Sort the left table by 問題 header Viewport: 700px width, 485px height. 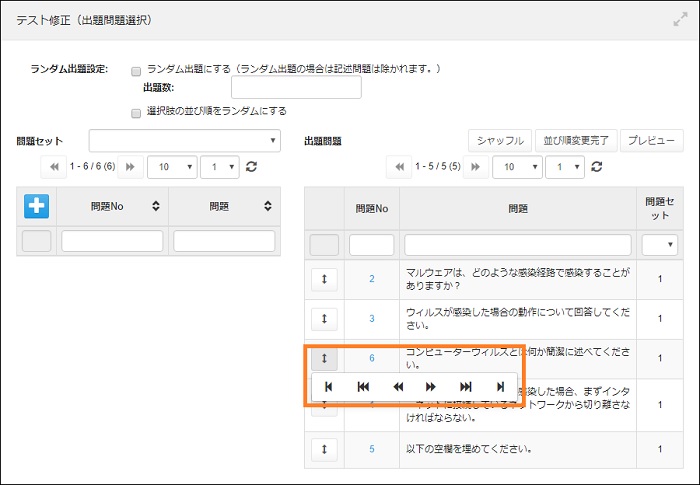click(224, 206)
